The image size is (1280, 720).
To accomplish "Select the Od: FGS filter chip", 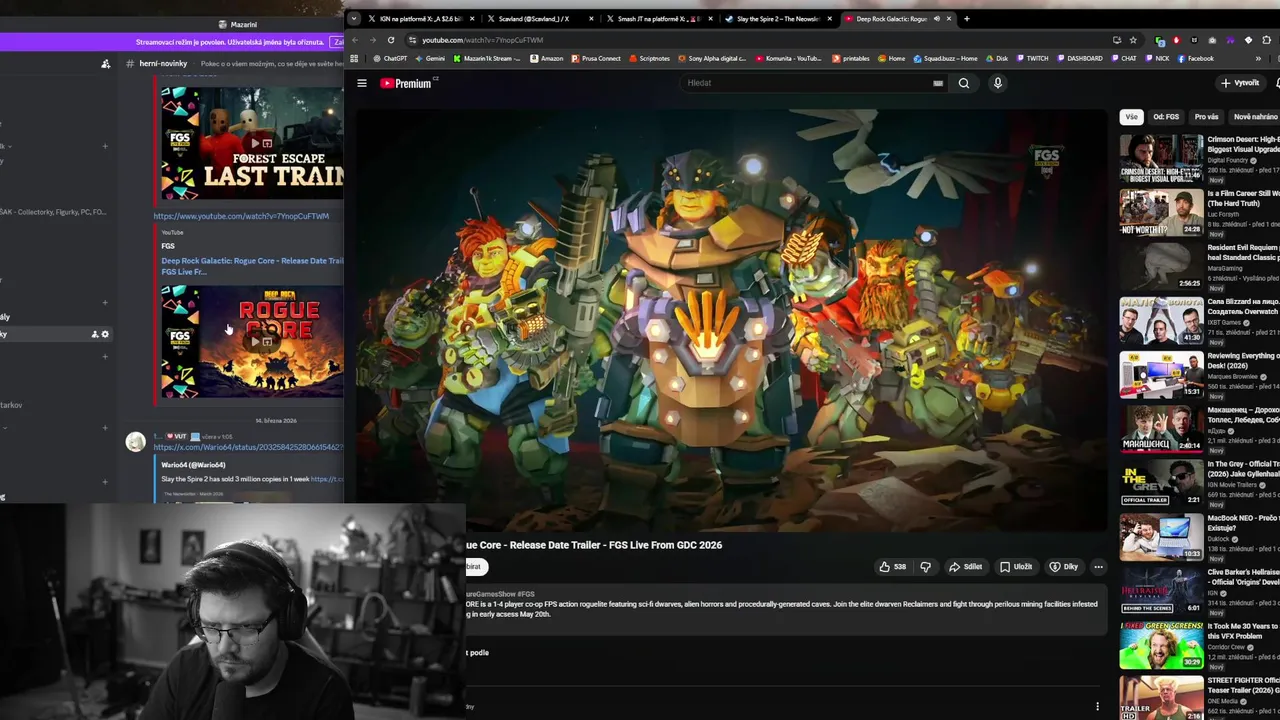I will pos(1166,117).
